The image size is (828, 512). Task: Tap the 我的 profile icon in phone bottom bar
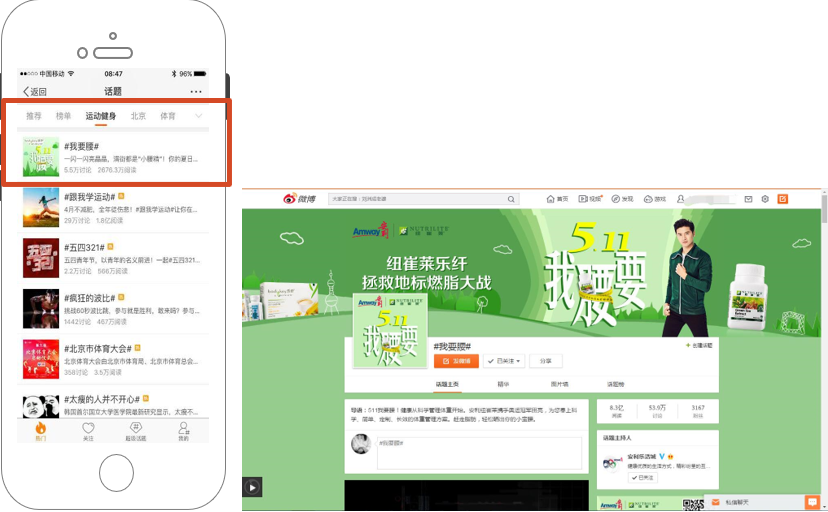point(183,428)
